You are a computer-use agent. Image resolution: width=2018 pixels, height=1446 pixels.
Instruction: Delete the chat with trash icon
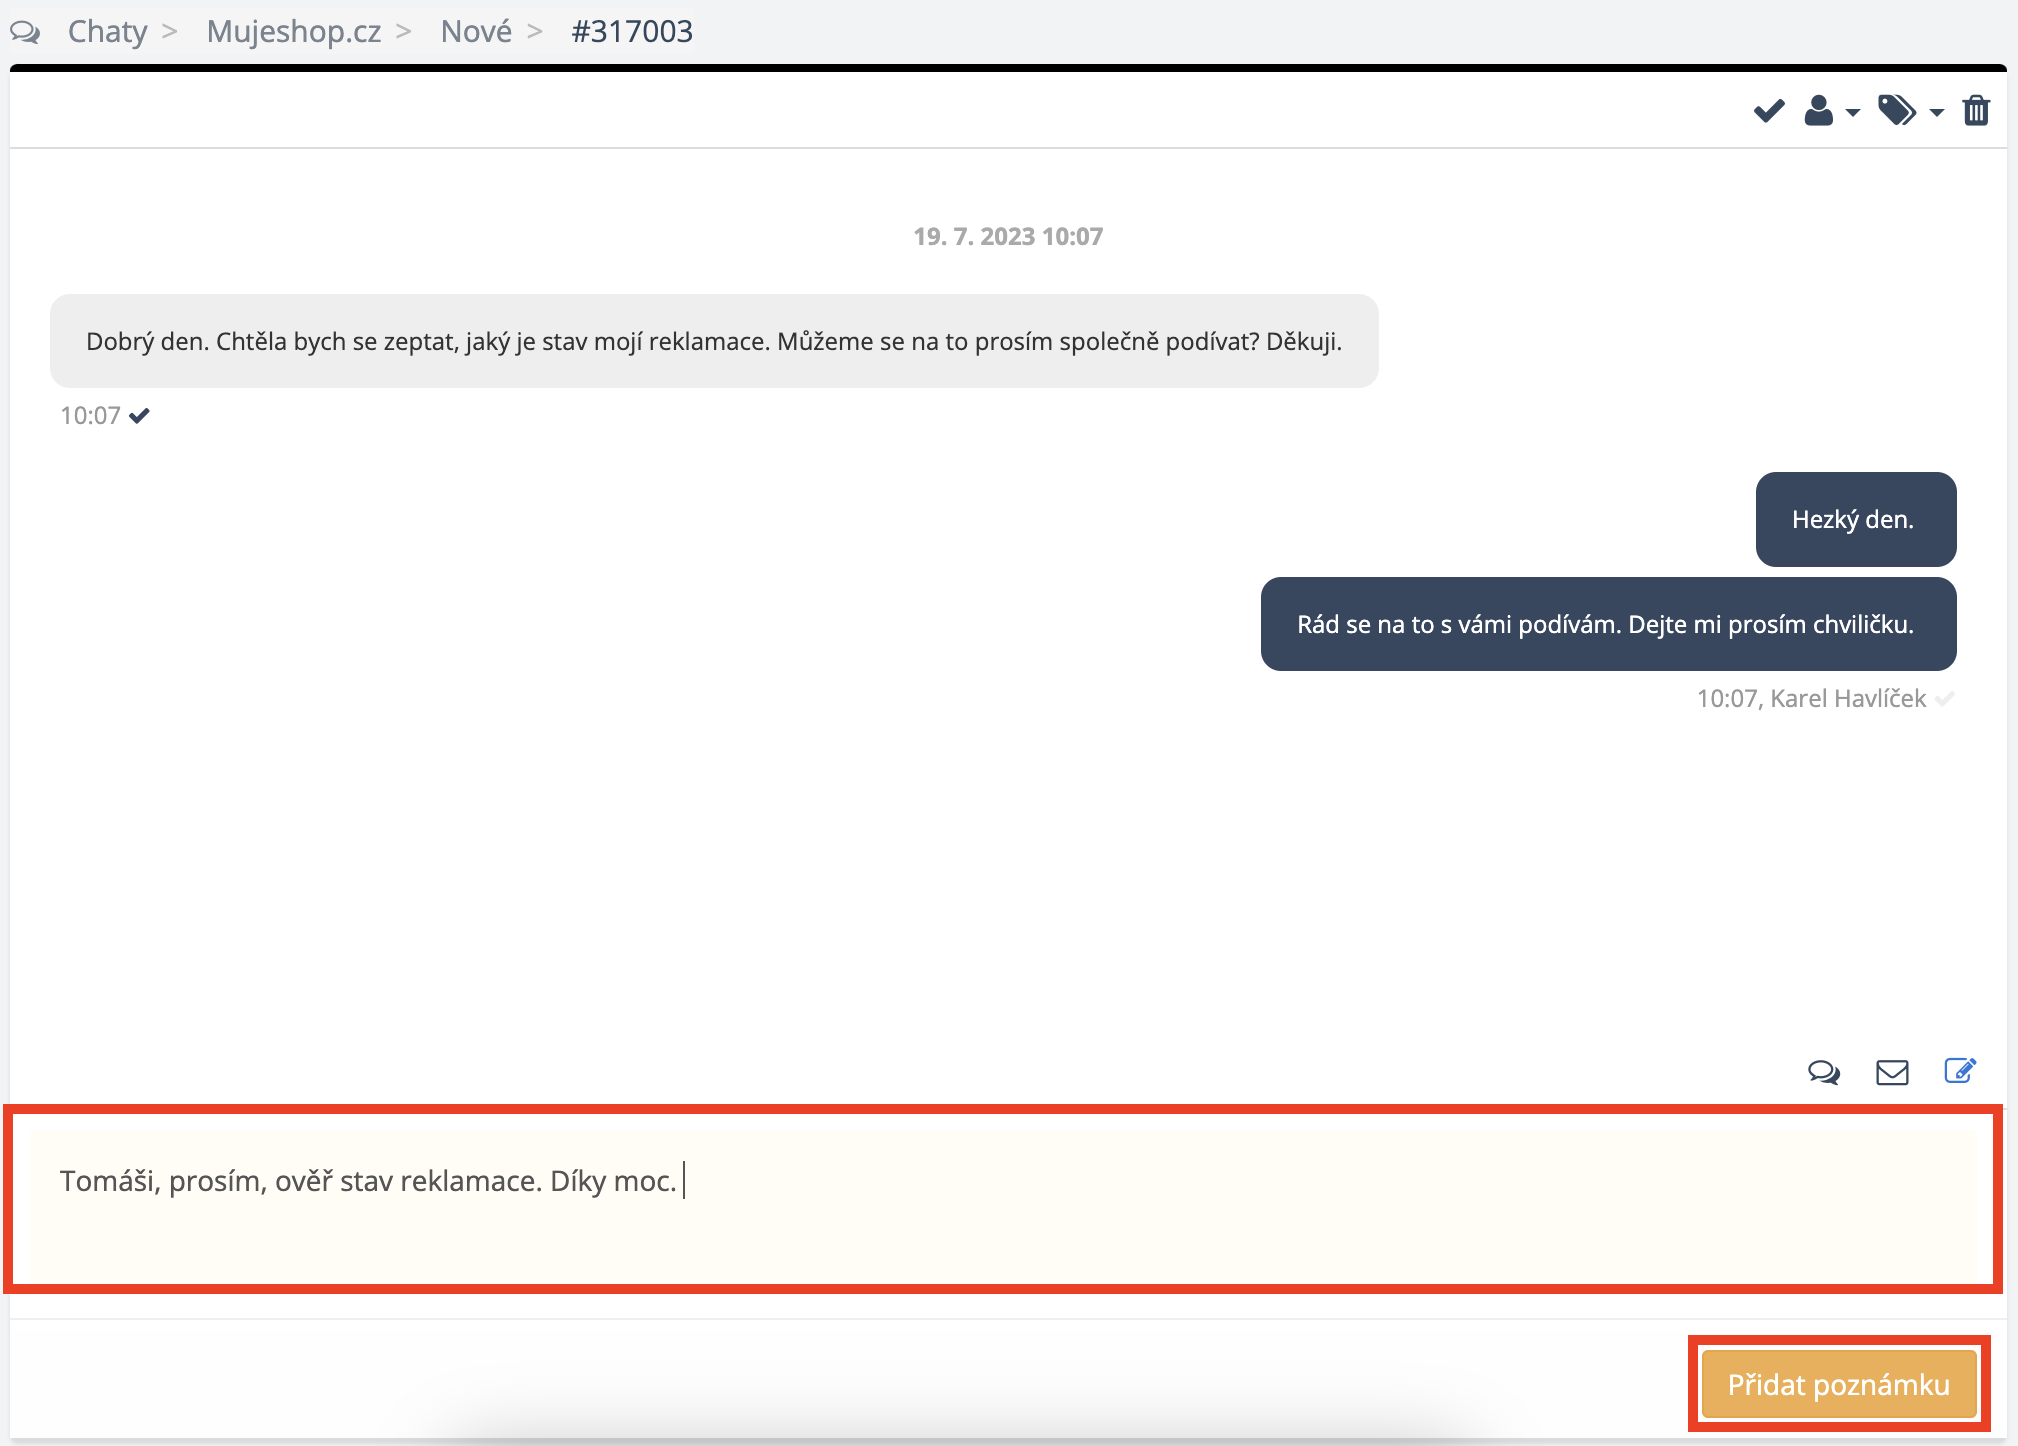tap(1976, 111)
